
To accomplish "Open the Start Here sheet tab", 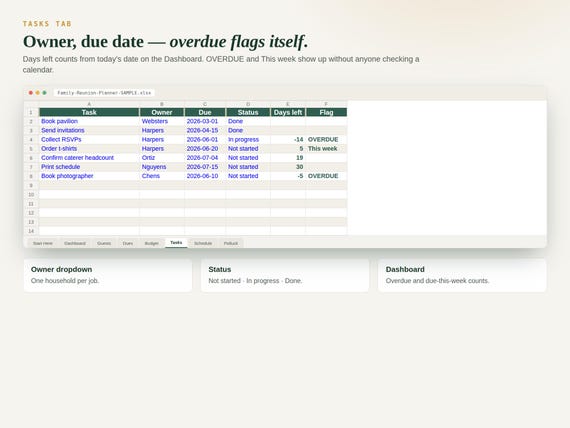I will click(43, 243).
